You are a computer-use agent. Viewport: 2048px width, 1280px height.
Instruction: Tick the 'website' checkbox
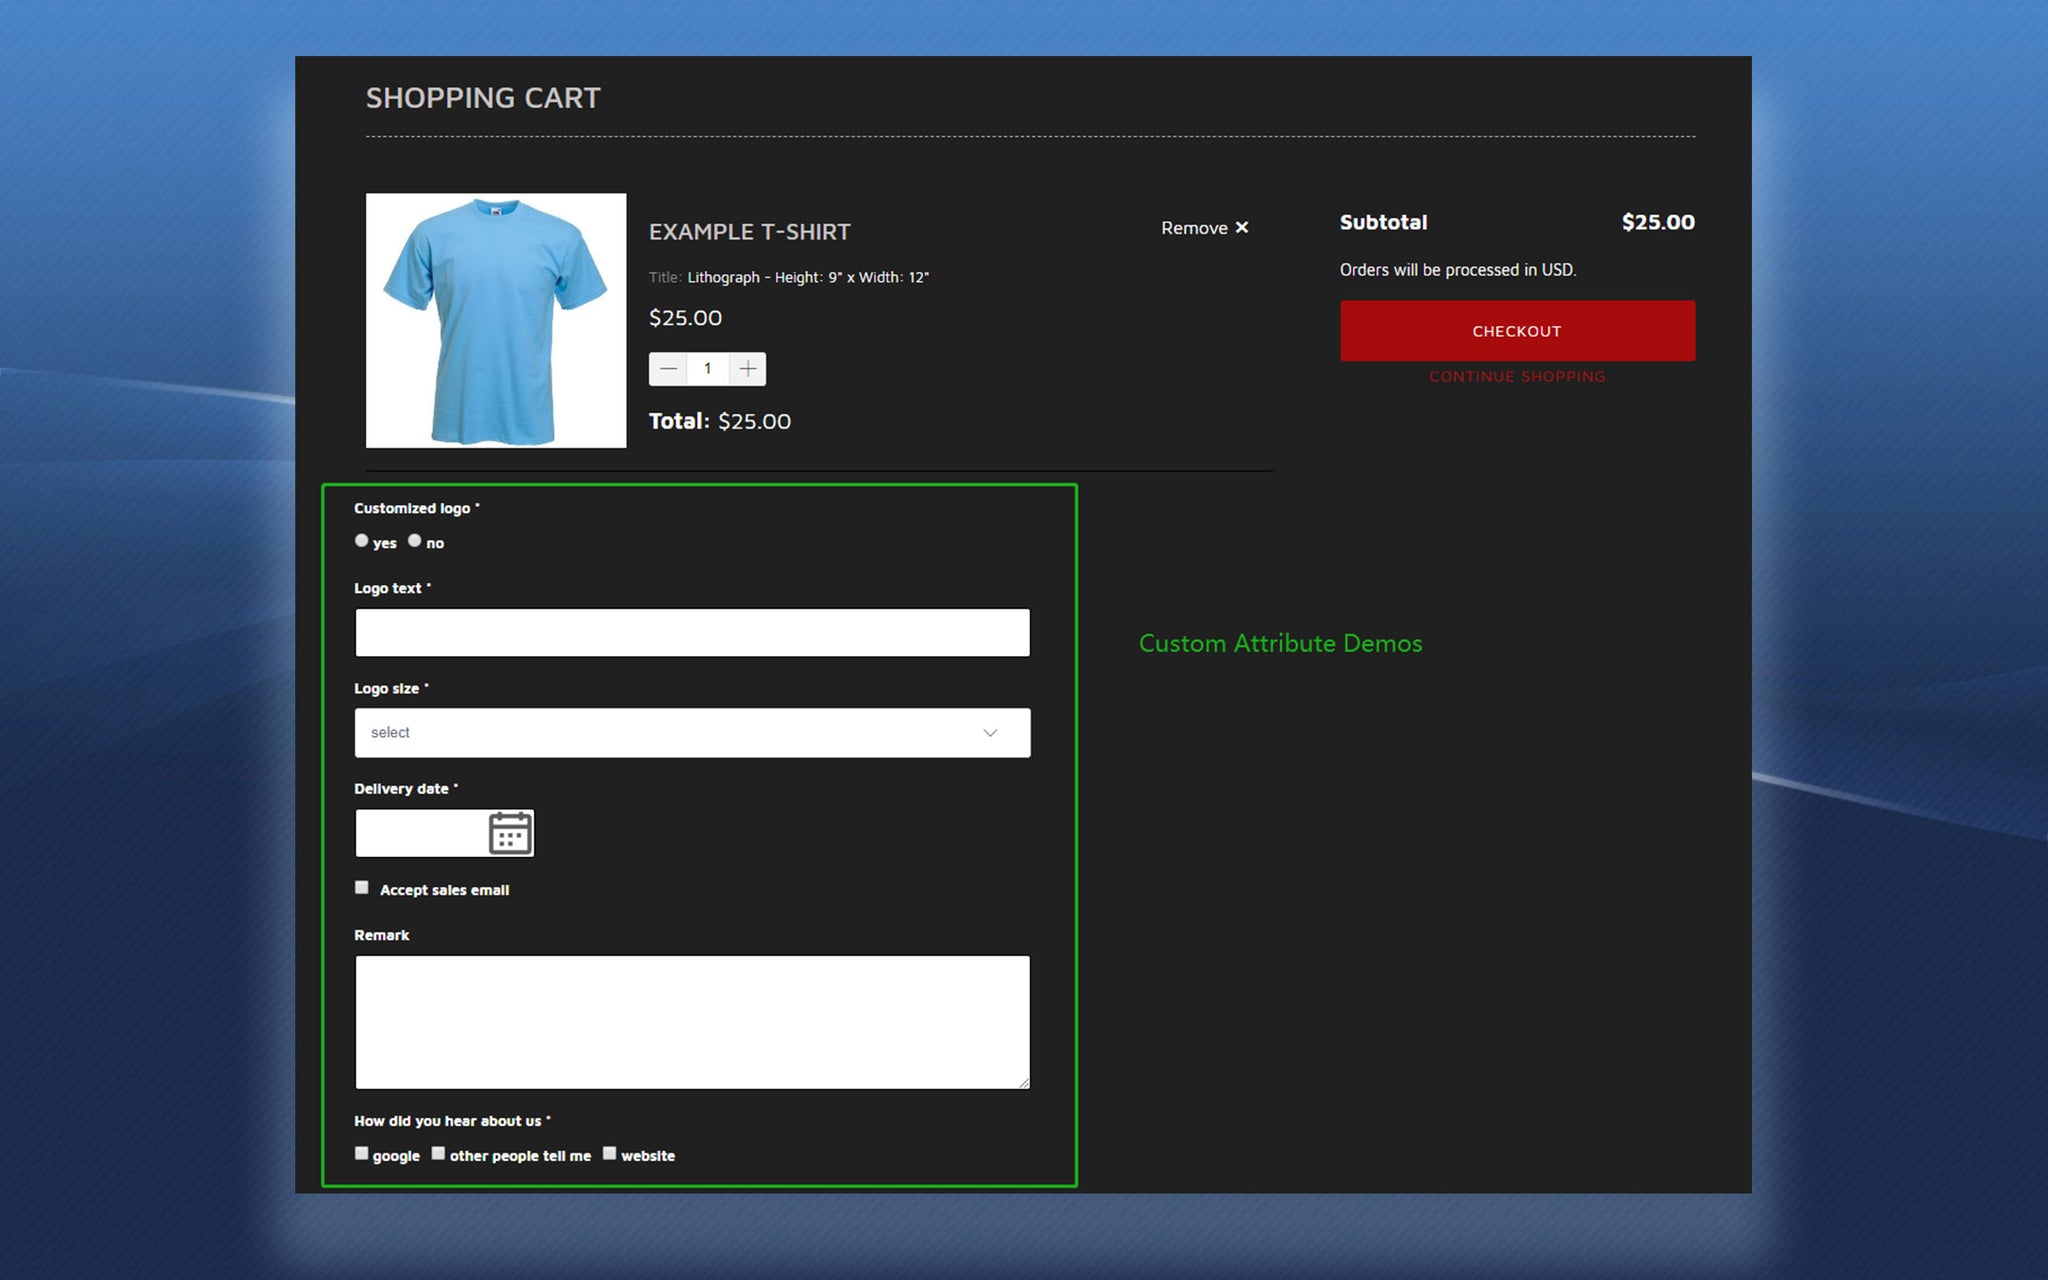click(609, 1153)
